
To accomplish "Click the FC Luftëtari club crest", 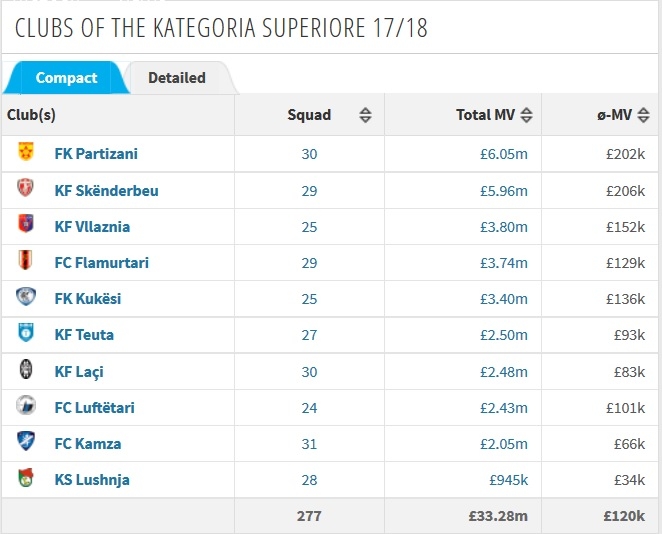I will point(26,405).
